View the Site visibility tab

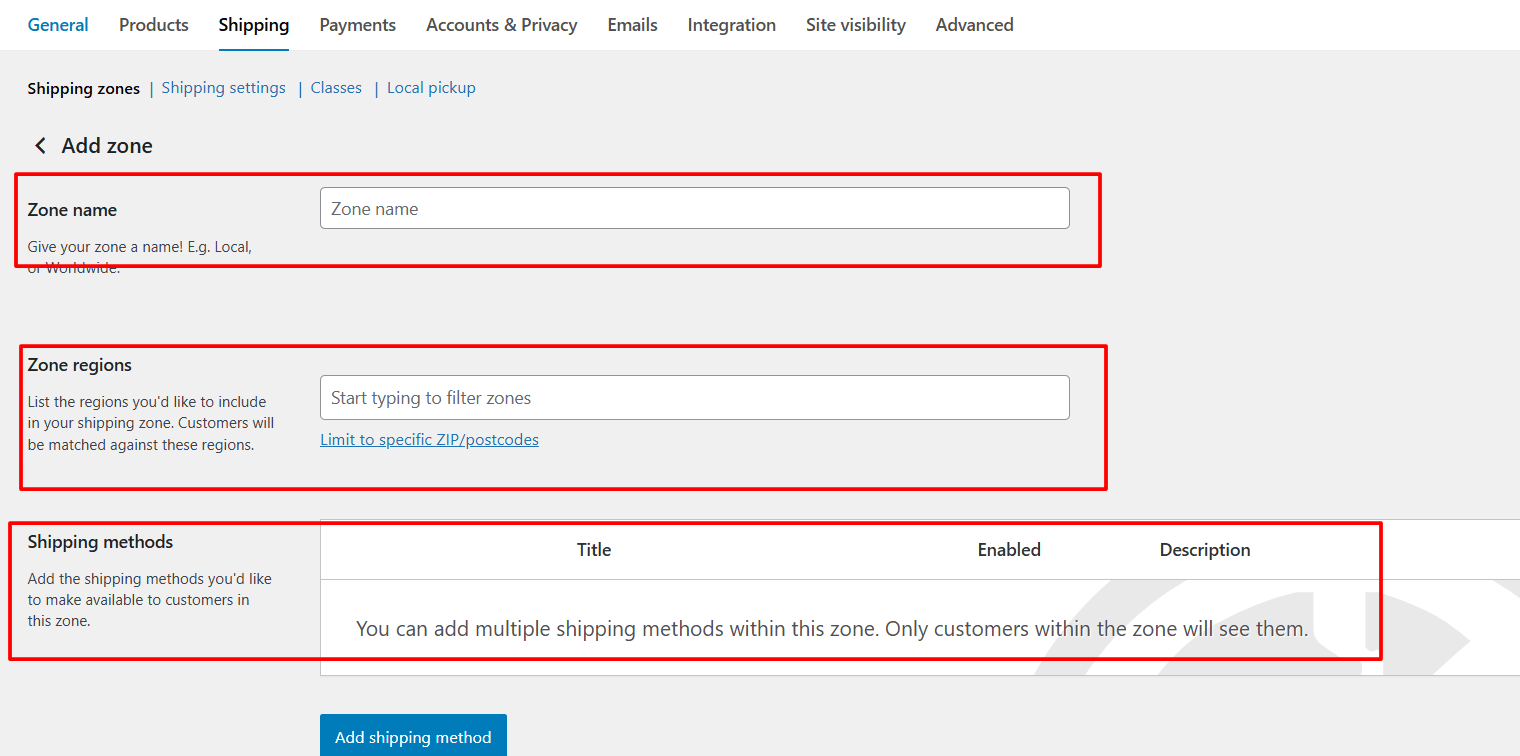[x=855, y=25]
